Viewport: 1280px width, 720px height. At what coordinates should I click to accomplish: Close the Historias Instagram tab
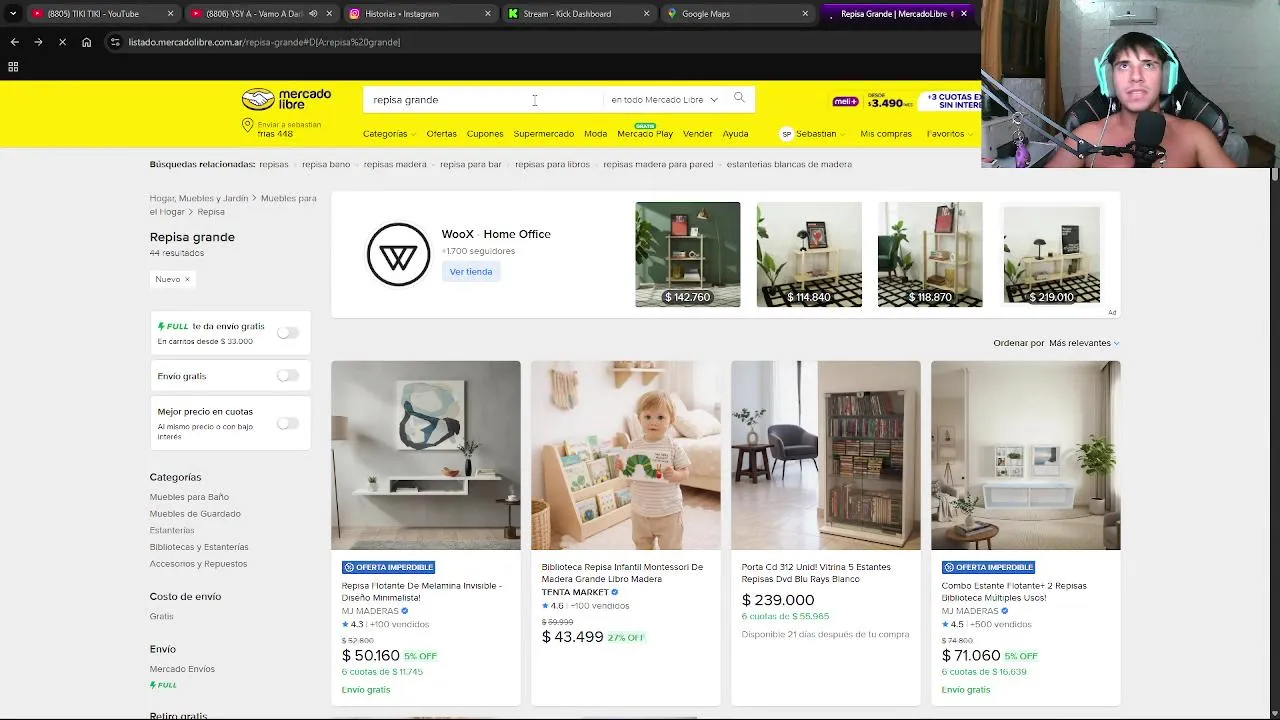488,14
